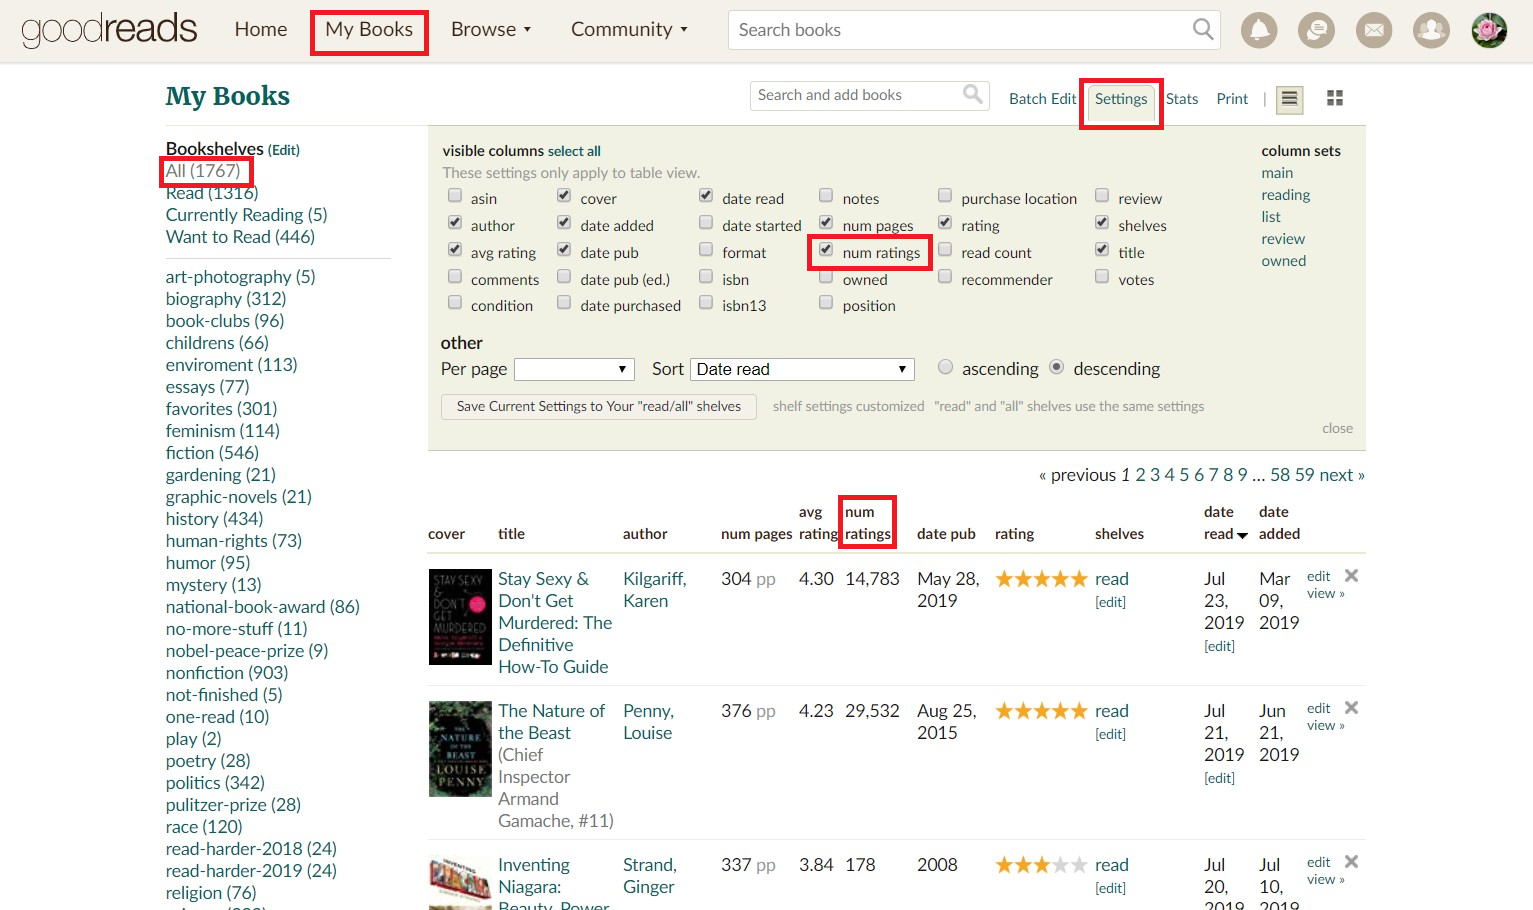Screen dimensions: 1533x910
Task: Expand the Community menu
Action: point(629,30)
